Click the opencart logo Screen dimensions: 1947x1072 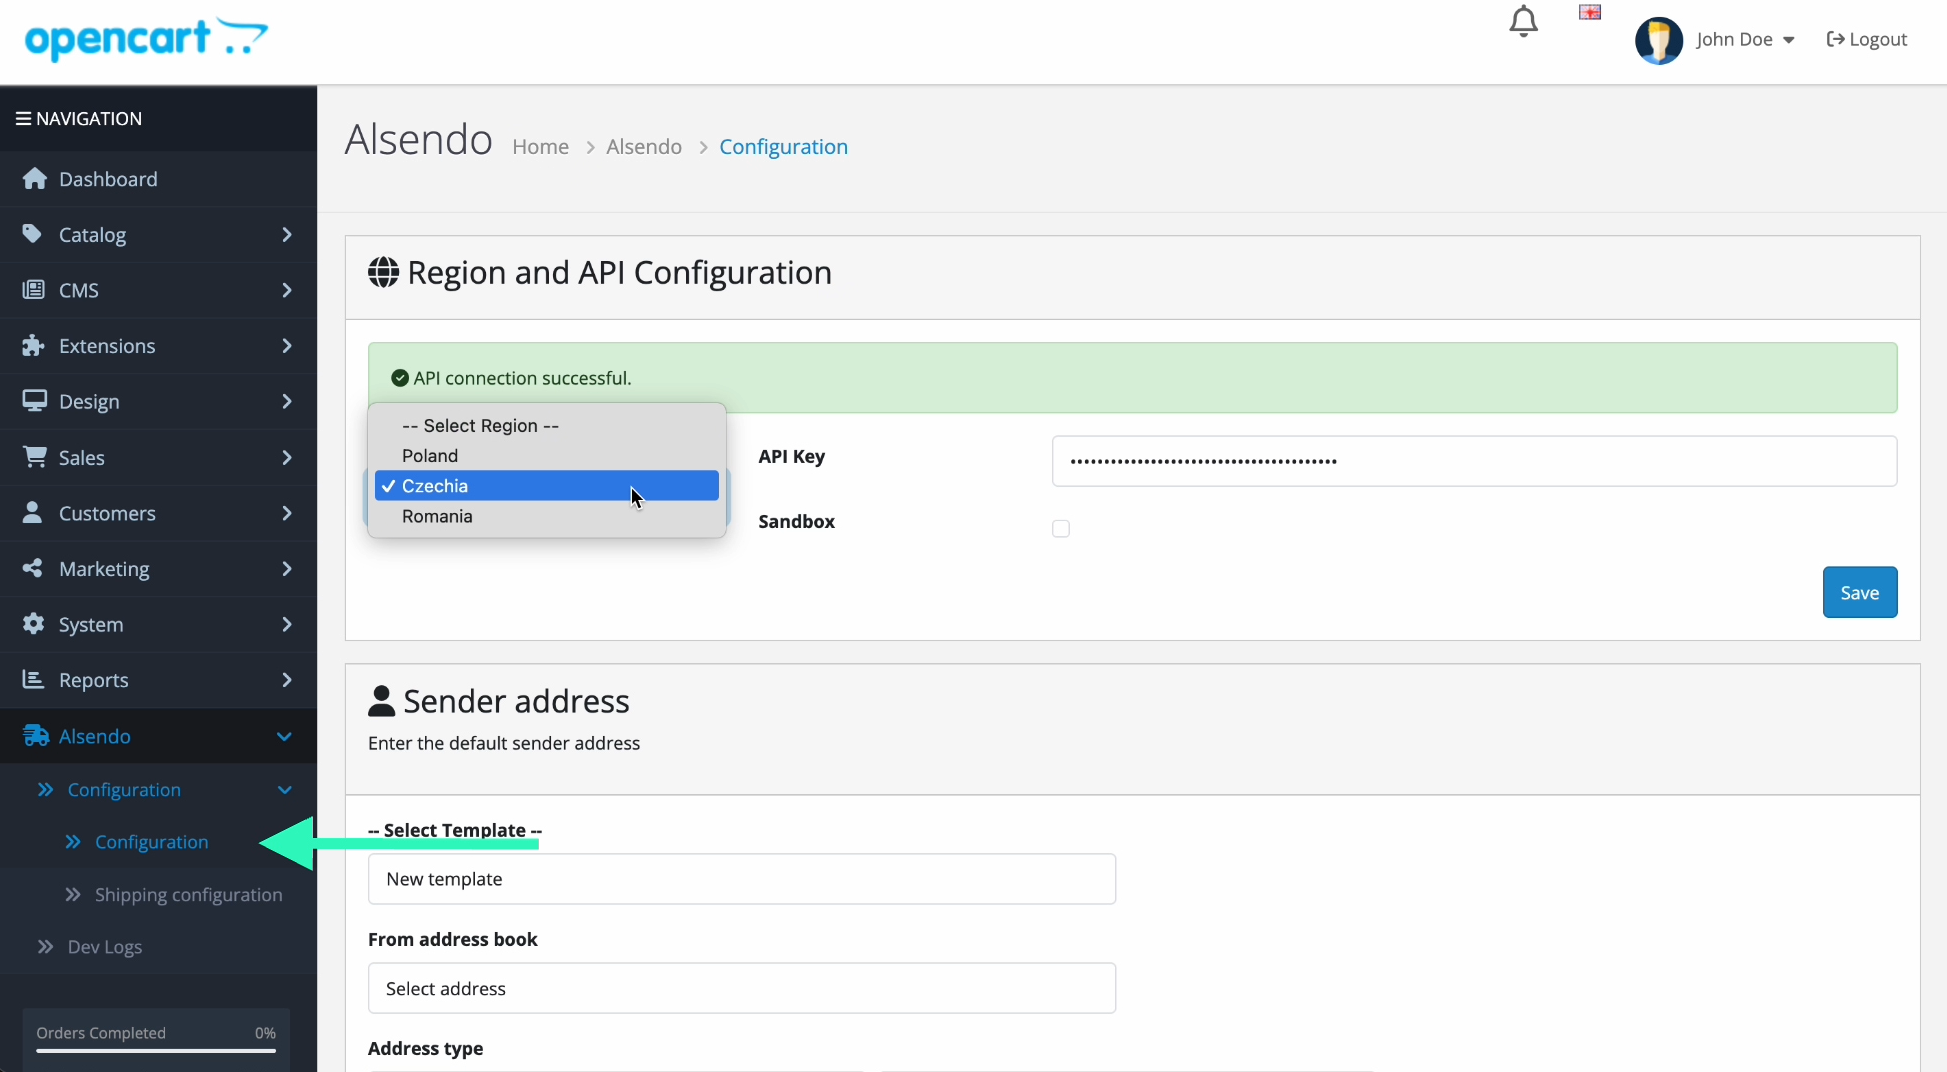click(x=146, y=38)
